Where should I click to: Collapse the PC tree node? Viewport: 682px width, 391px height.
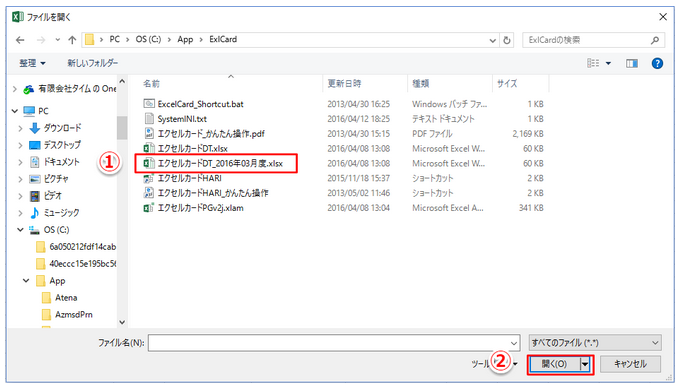[14, 111]
